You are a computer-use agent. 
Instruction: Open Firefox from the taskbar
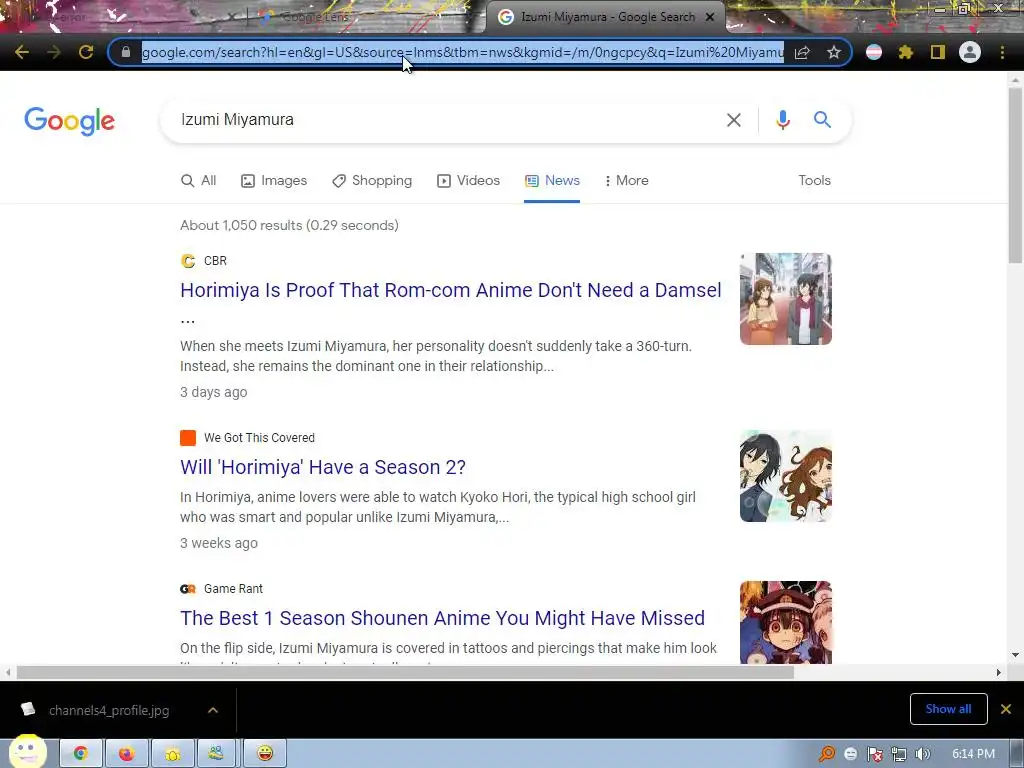(127, 754)
